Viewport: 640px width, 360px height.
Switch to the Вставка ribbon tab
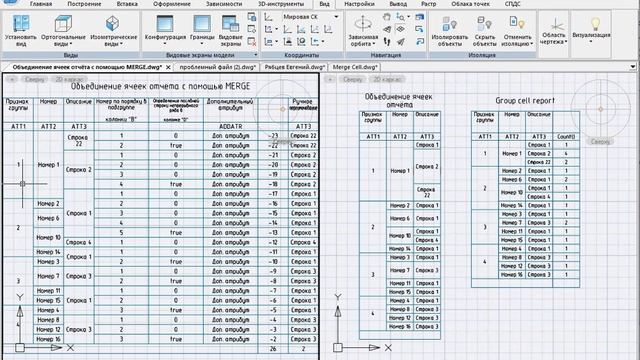click(x=127, y=4)
